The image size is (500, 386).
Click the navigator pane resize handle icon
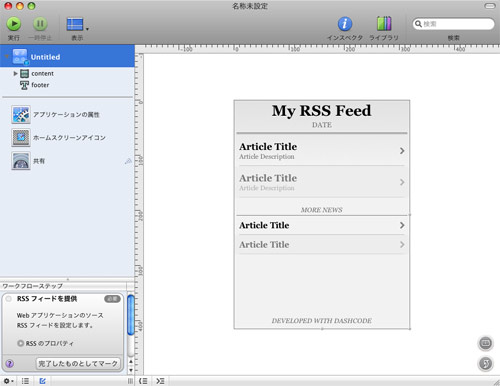130,381
